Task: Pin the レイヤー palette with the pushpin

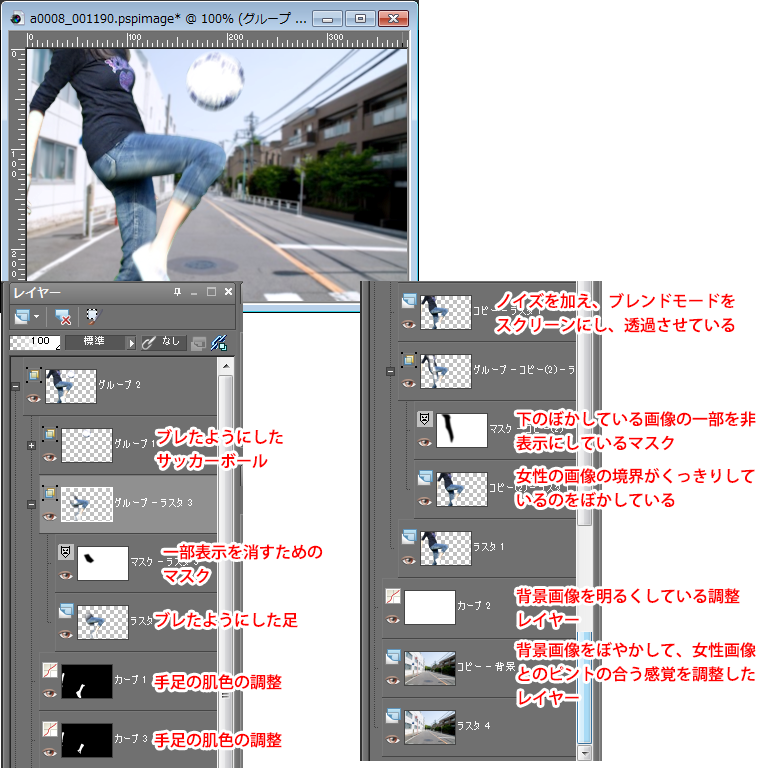Action: click(177, 292)
